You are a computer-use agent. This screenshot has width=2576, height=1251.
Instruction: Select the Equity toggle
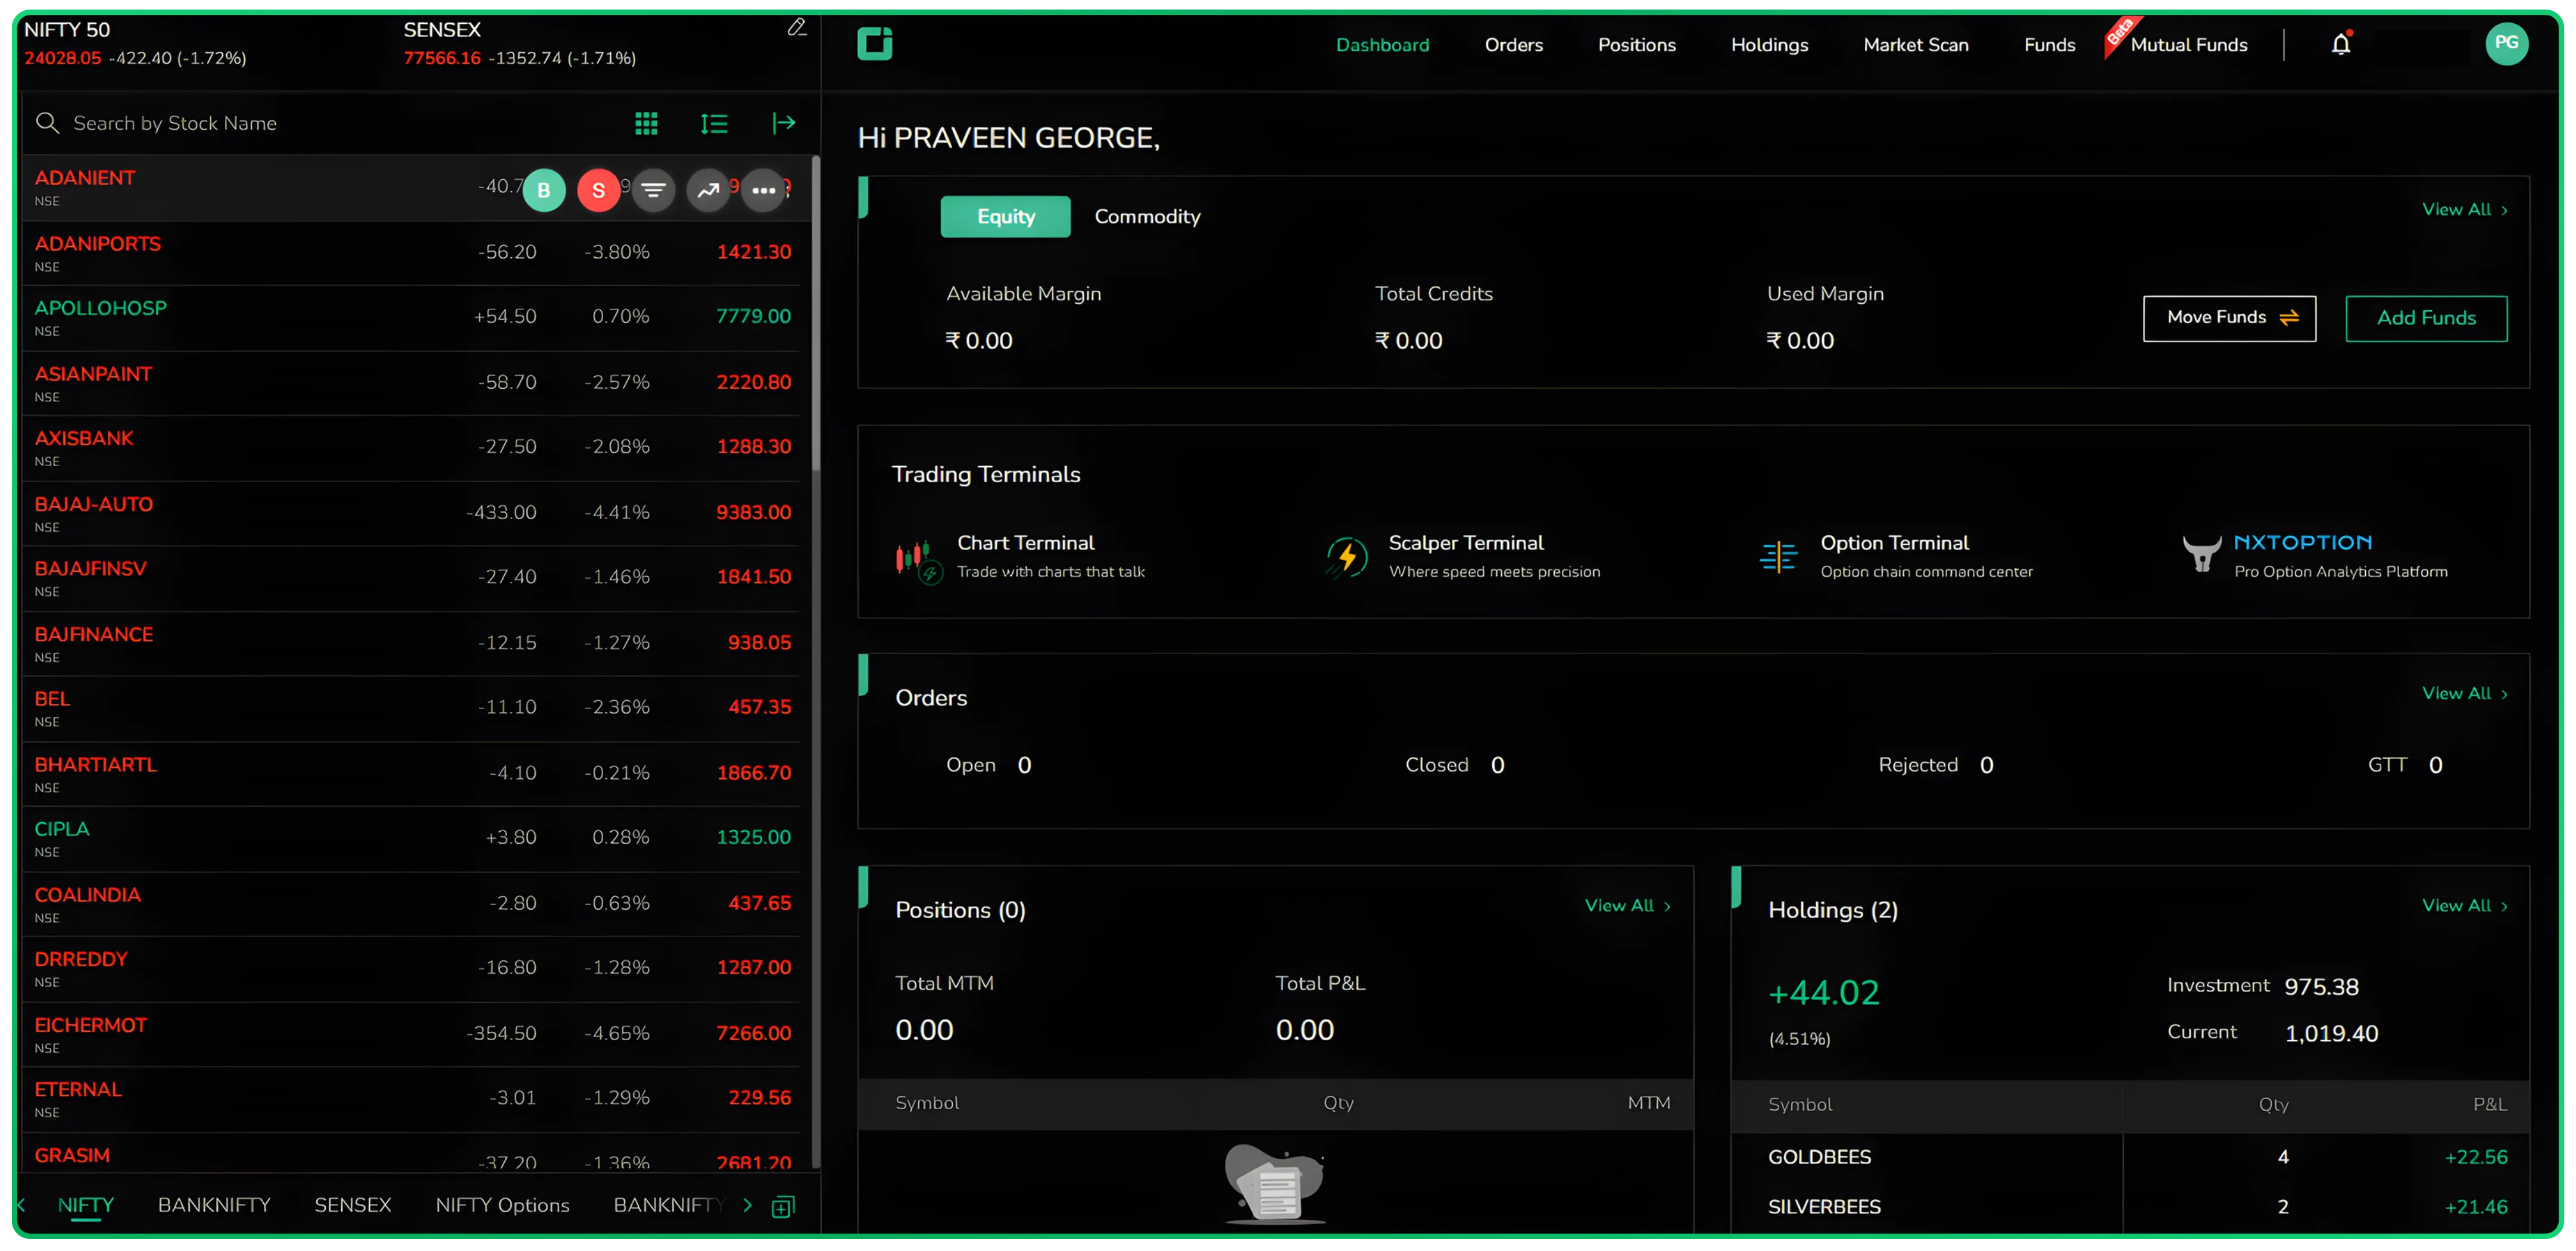click(1005, 216)
